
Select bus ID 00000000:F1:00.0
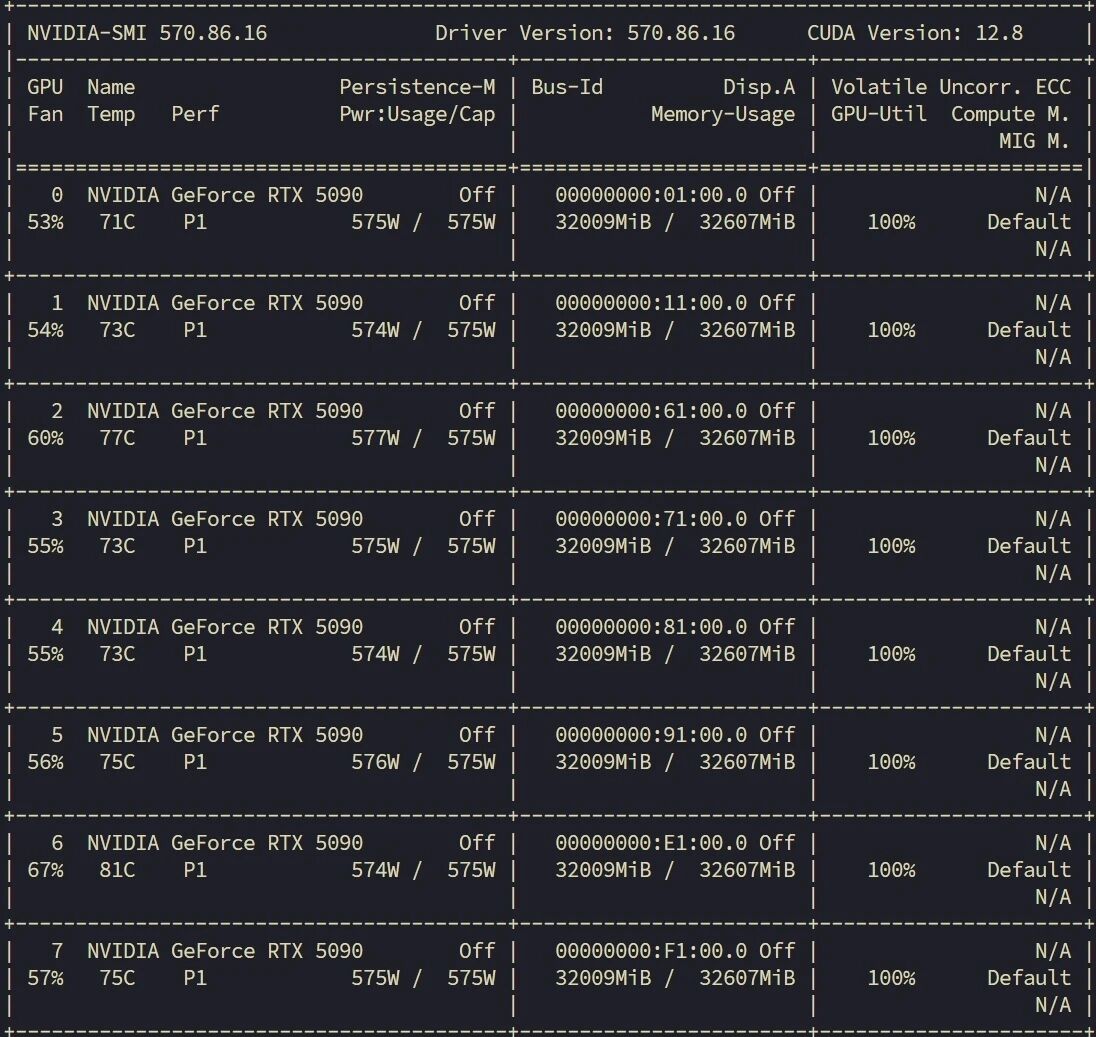tap(651, 951)
